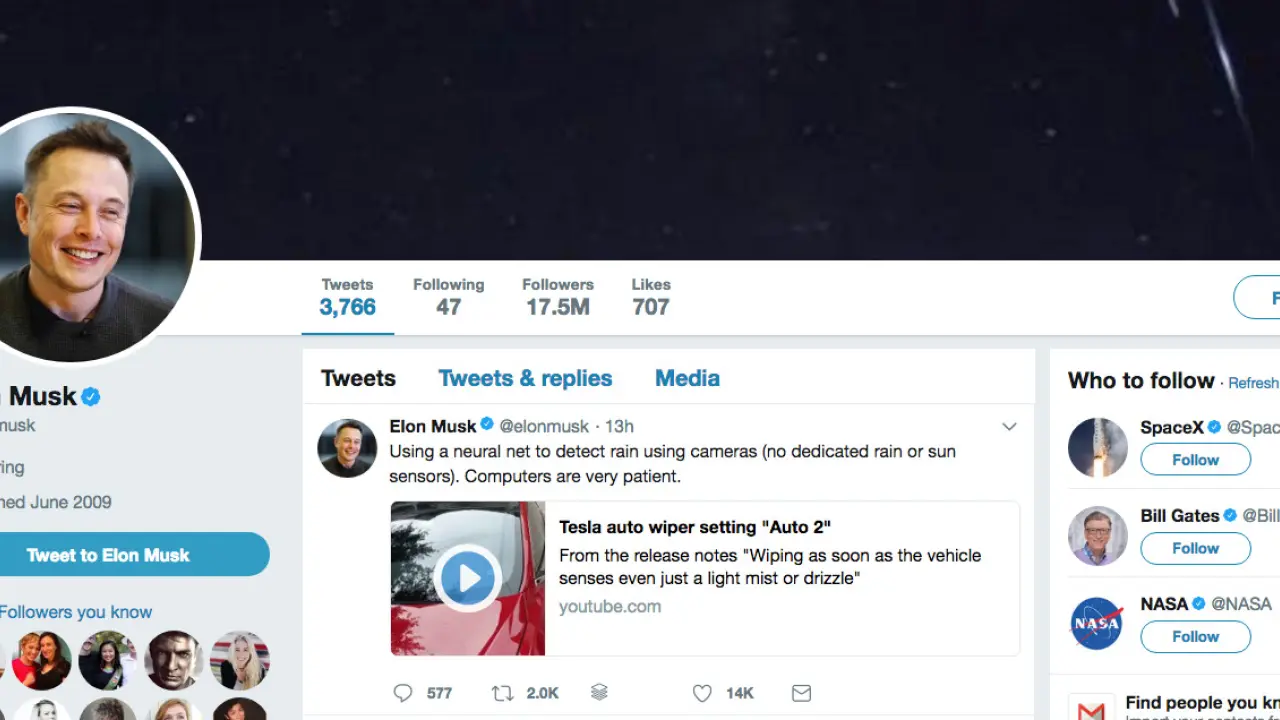The height and width of the screenshot is (720, 1280).
Task: Follow Bill Gates
Action: click(x=1195, y=548)
